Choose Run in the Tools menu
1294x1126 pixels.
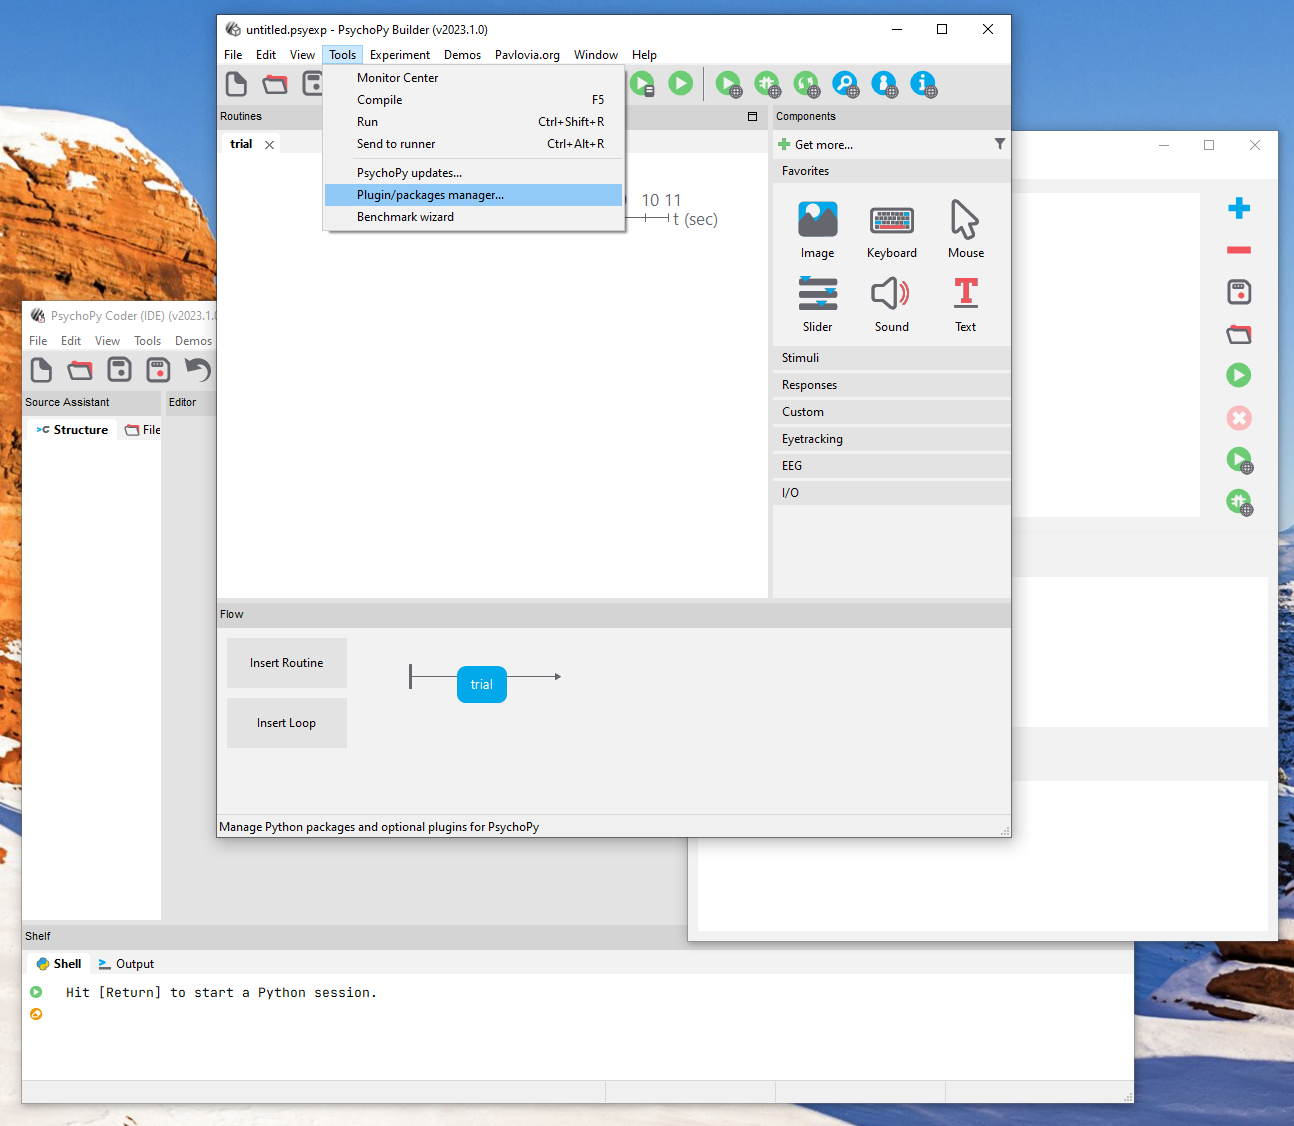473,122
